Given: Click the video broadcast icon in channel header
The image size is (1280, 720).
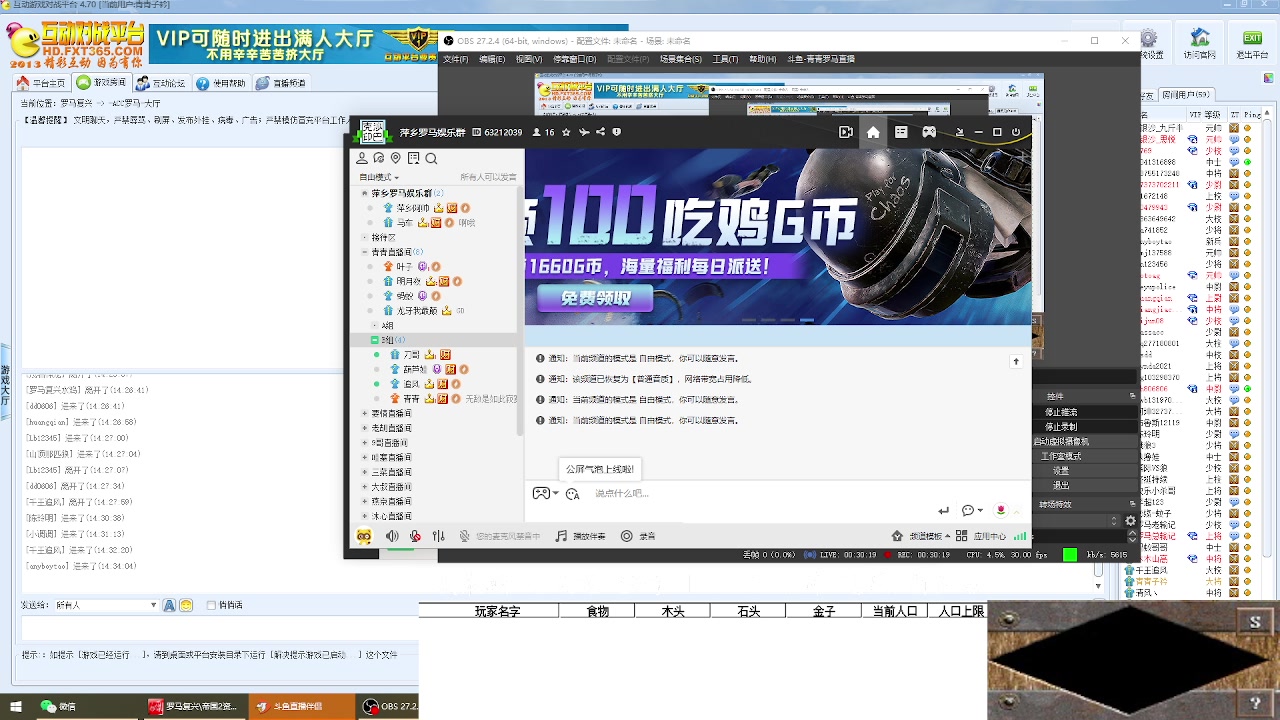Looking at the screenshot, I should point(846,132).
